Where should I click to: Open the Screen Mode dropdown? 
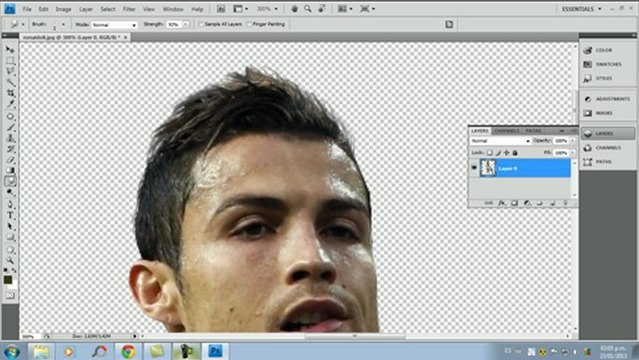pos(367,9)
